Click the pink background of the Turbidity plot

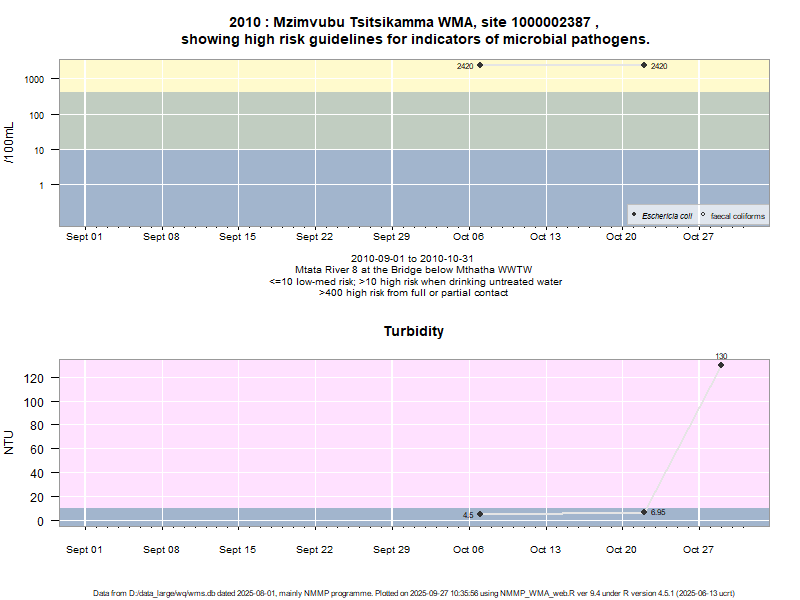pos(300,430)
